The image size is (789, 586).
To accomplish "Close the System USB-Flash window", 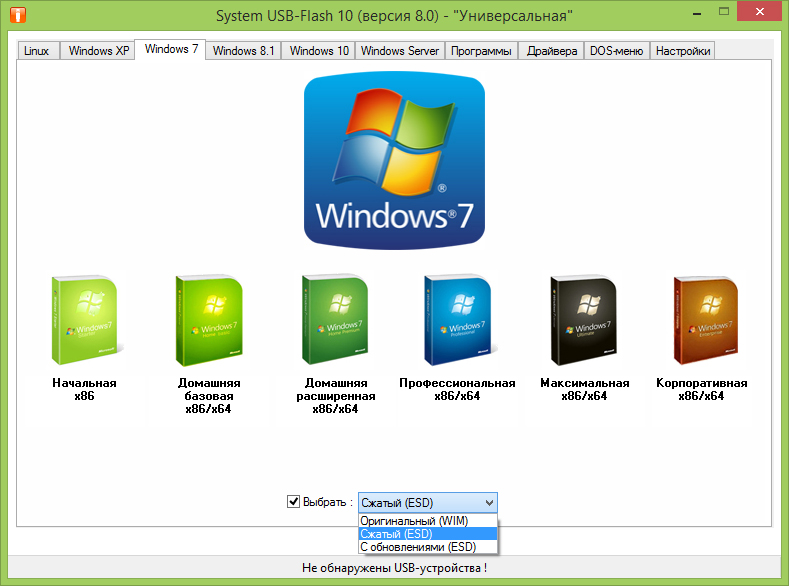I will (759, 12).
